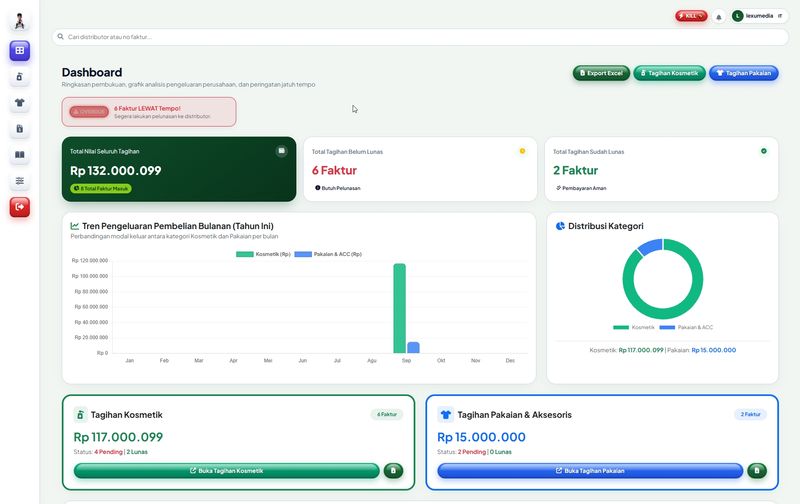The width and height of the screenshot is (800, 504).
Task: Open the cosmetics bottle sidebar icon
Action: point(19,77)
